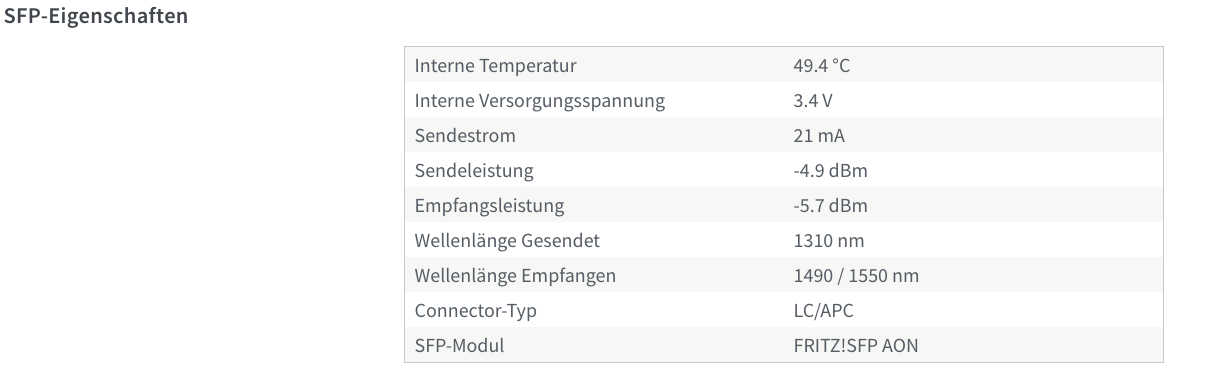Select the SFP-Modul label

coord(460,346)
